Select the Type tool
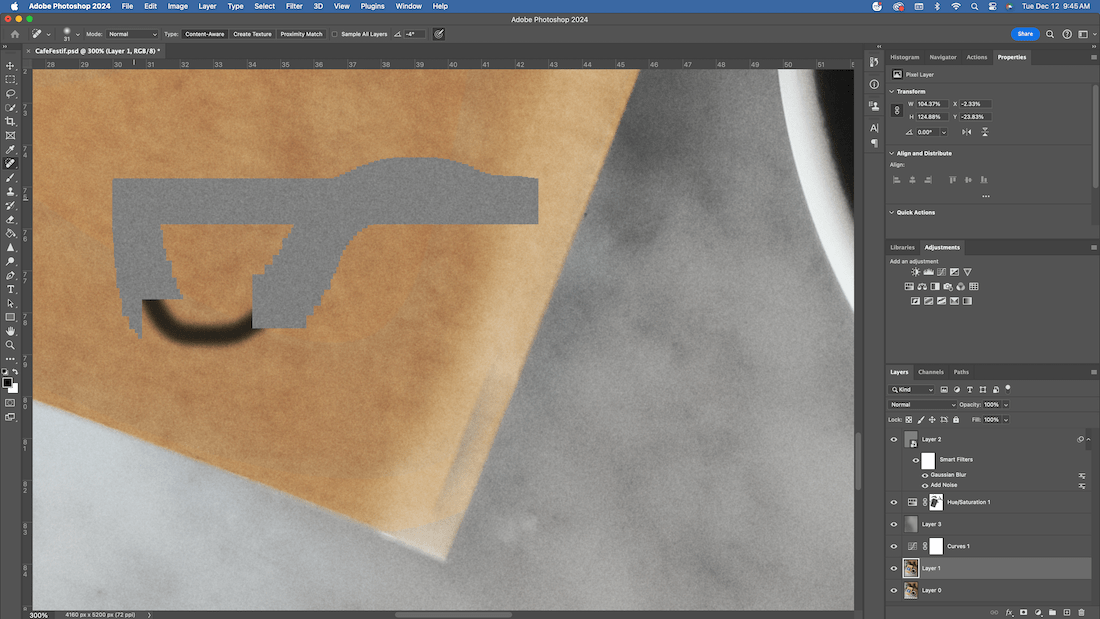The width and height of the screenshot is (1100, 619). (10, 289)
